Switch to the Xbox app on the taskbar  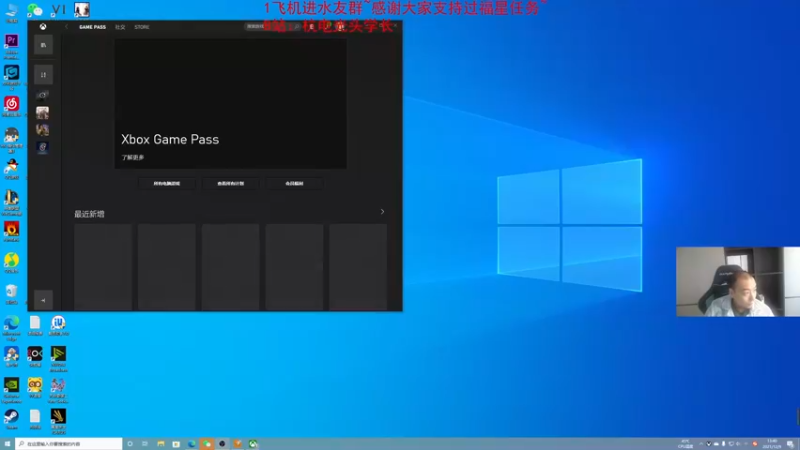253,444
